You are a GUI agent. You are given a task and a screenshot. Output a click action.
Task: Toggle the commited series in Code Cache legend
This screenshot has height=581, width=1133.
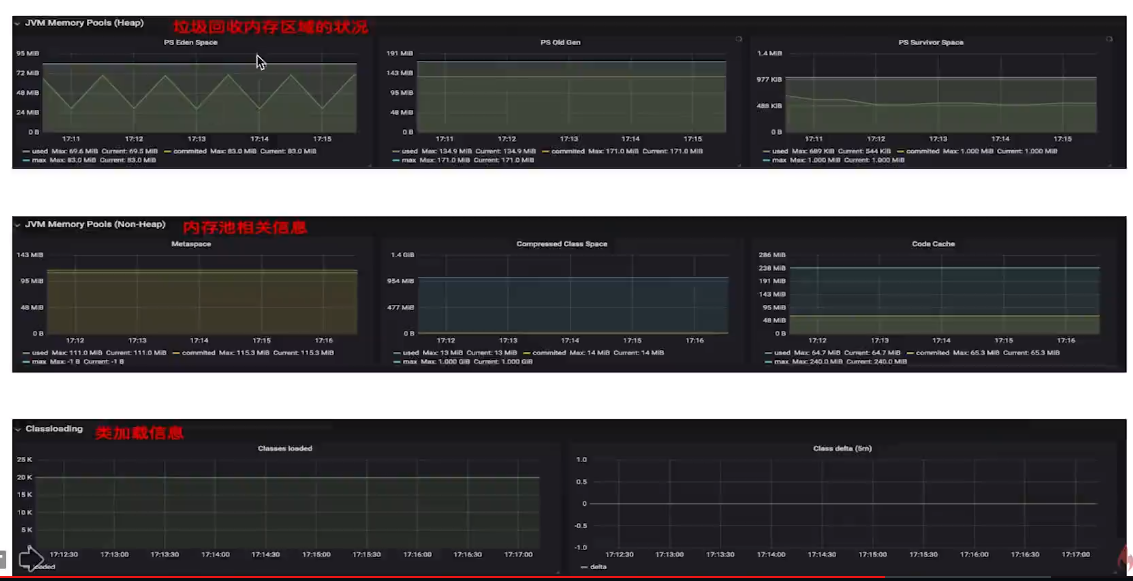[933, 353]
